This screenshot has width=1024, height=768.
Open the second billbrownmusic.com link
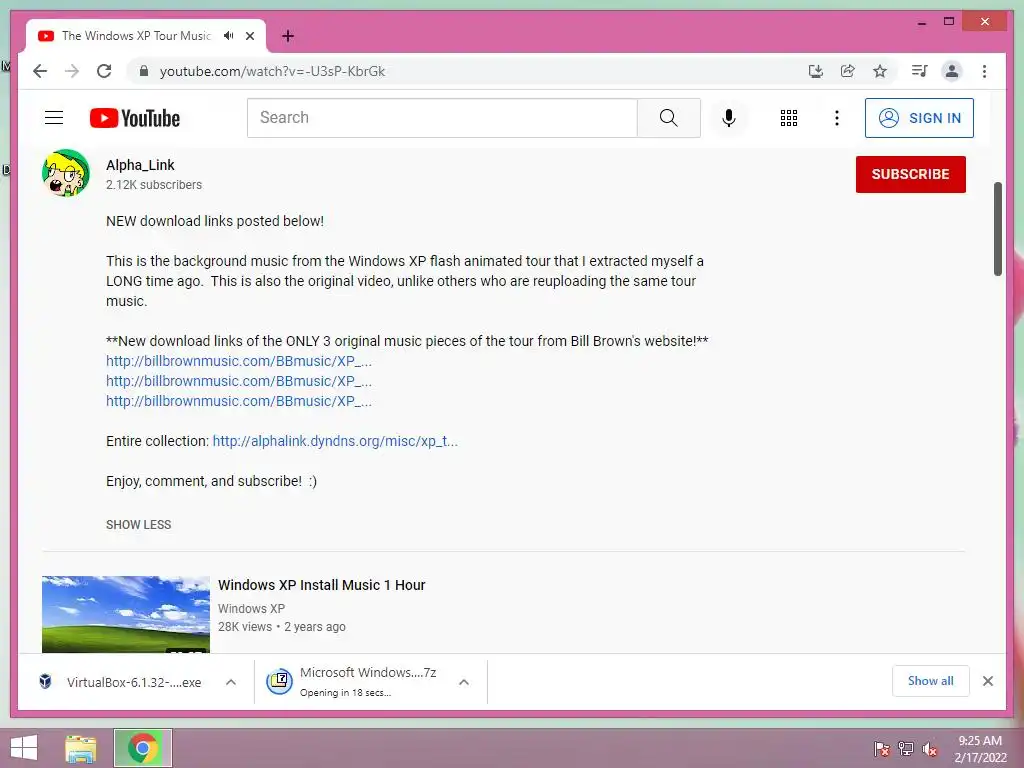point(239,381)
